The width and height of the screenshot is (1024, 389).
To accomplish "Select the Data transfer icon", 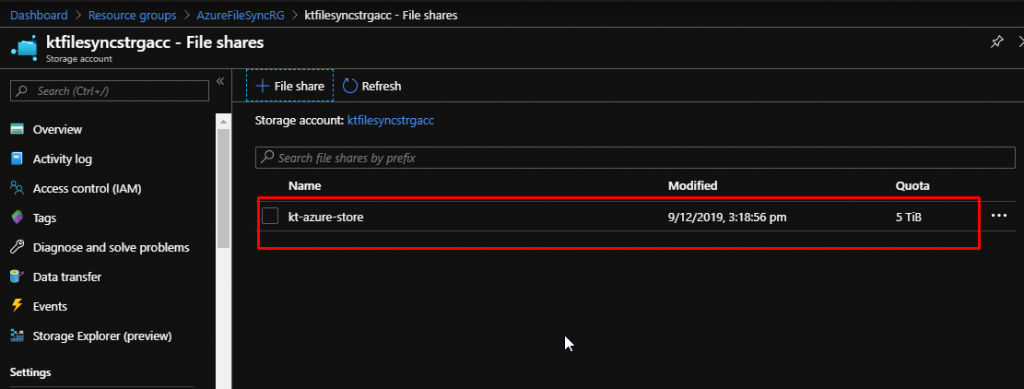I will click(x=17, y=277).
